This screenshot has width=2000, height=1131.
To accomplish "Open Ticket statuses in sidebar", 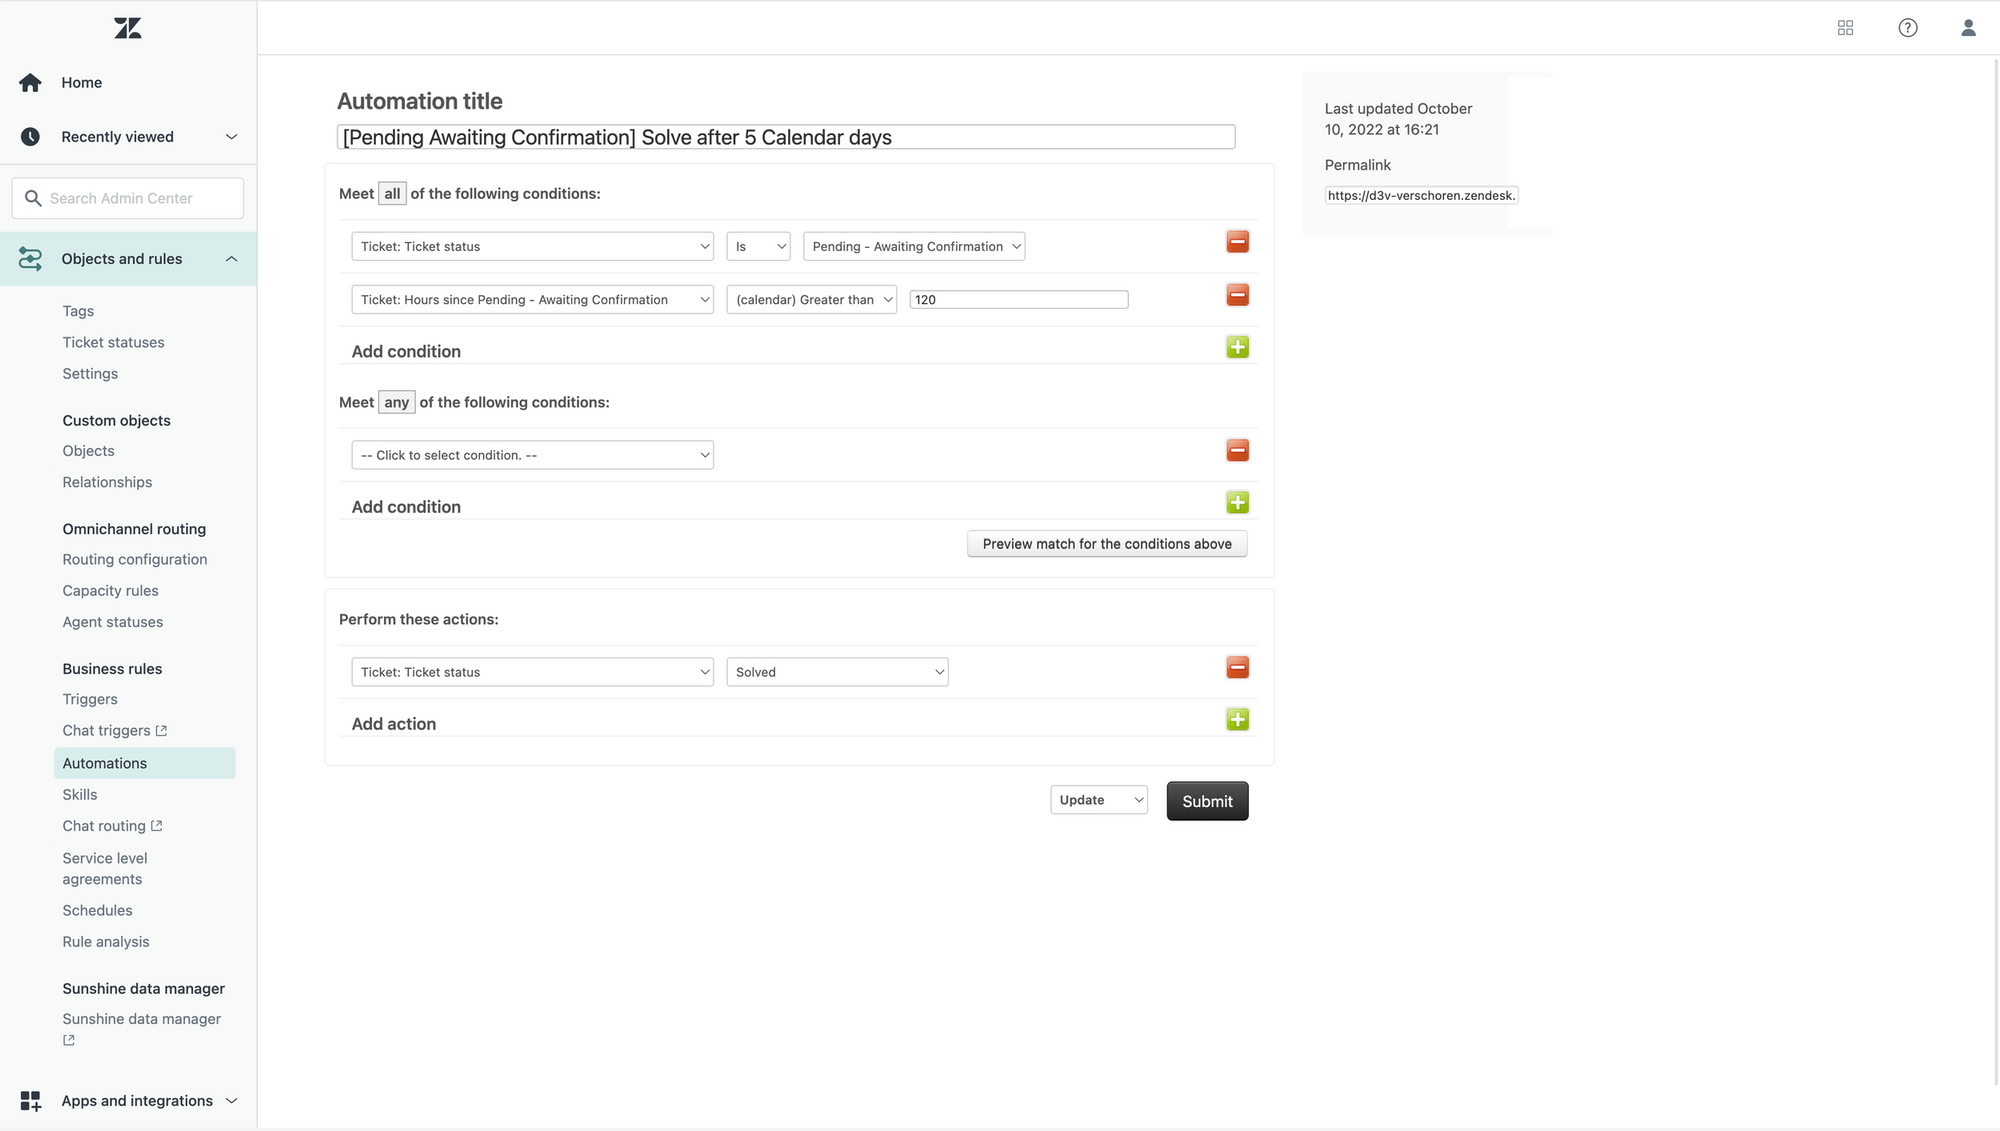I will tap(113, 342).
